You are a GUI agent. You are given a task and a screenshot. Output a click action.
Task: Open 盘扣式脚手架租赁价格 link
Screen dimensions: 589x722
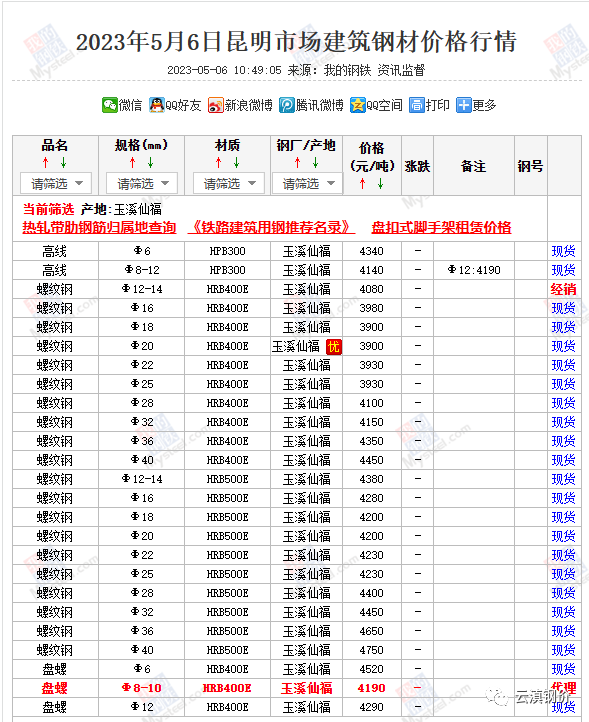pos(441,227)
